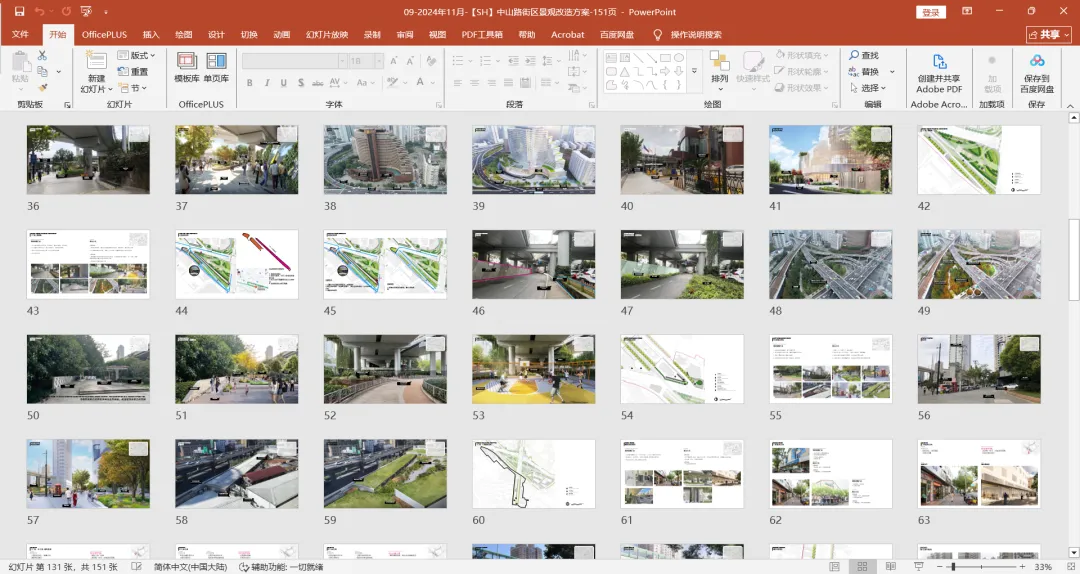This screenshot has height=574, width=1080.
Task: Start slideshow from beginning icon
Action: 86,12
